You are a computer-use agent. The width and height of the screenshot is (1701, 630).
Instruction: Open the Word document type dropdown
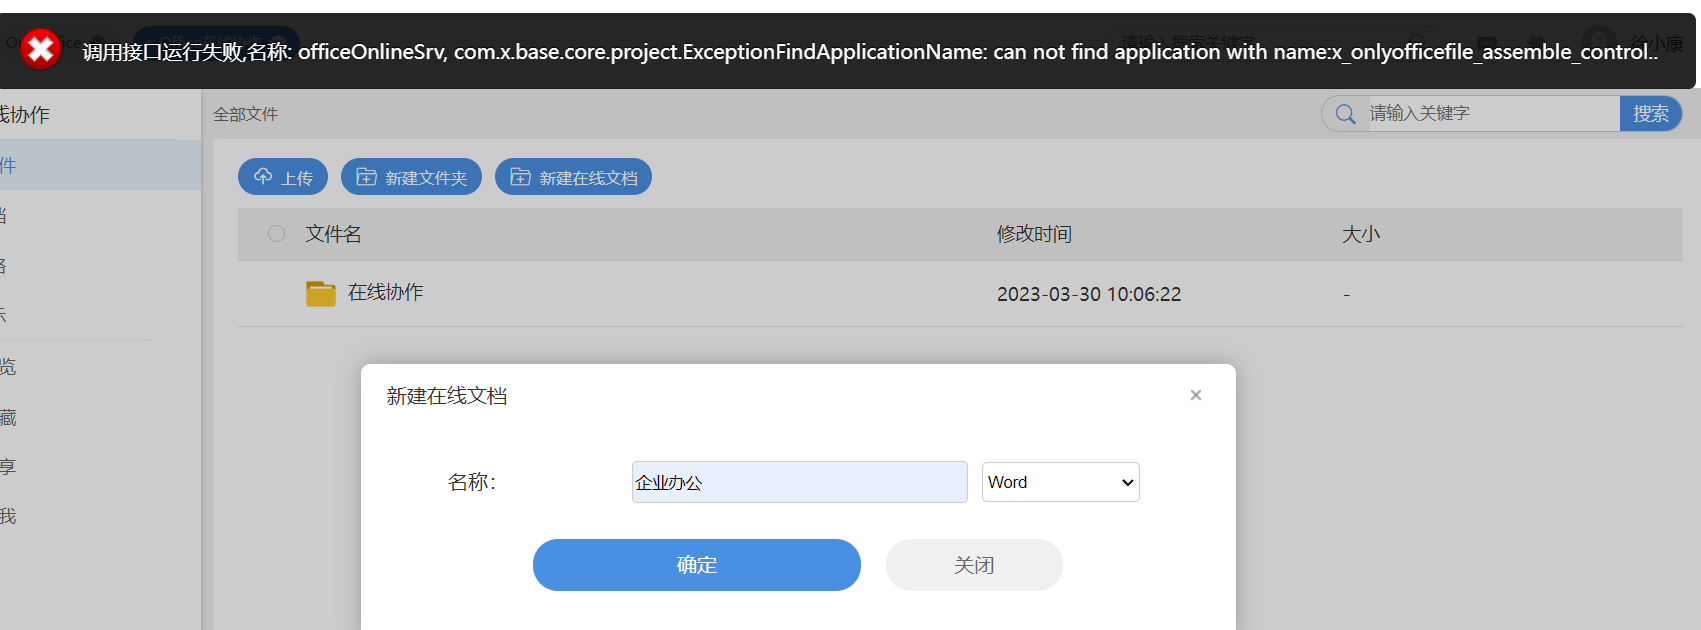pos(1060,482)
